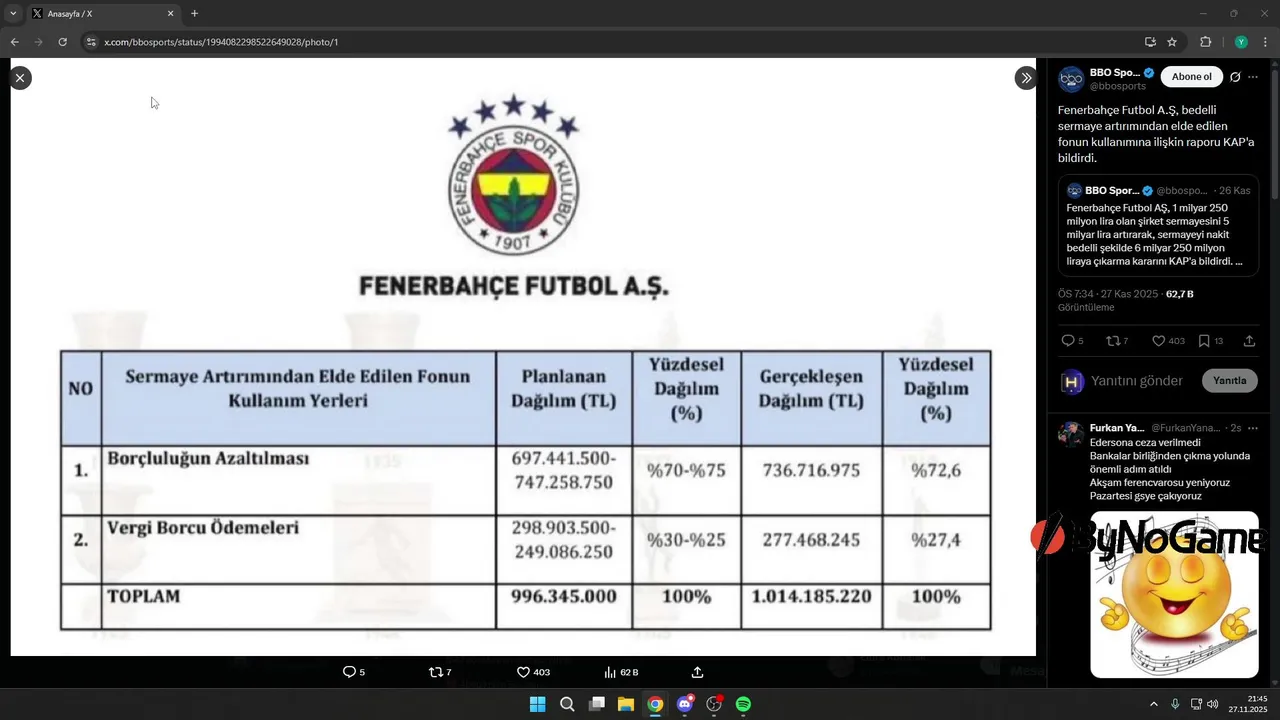Click the Abone ol button
Viewport: 1280px width, 720px height.
[x=1191, y=77]
